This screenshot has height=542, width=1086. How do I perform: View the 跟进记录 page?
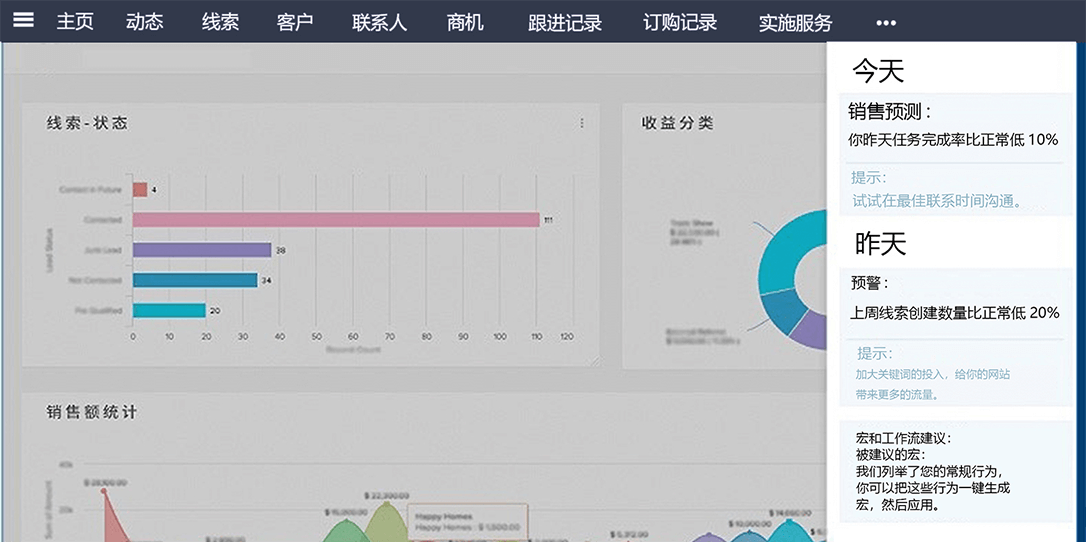tap(565, 22)
